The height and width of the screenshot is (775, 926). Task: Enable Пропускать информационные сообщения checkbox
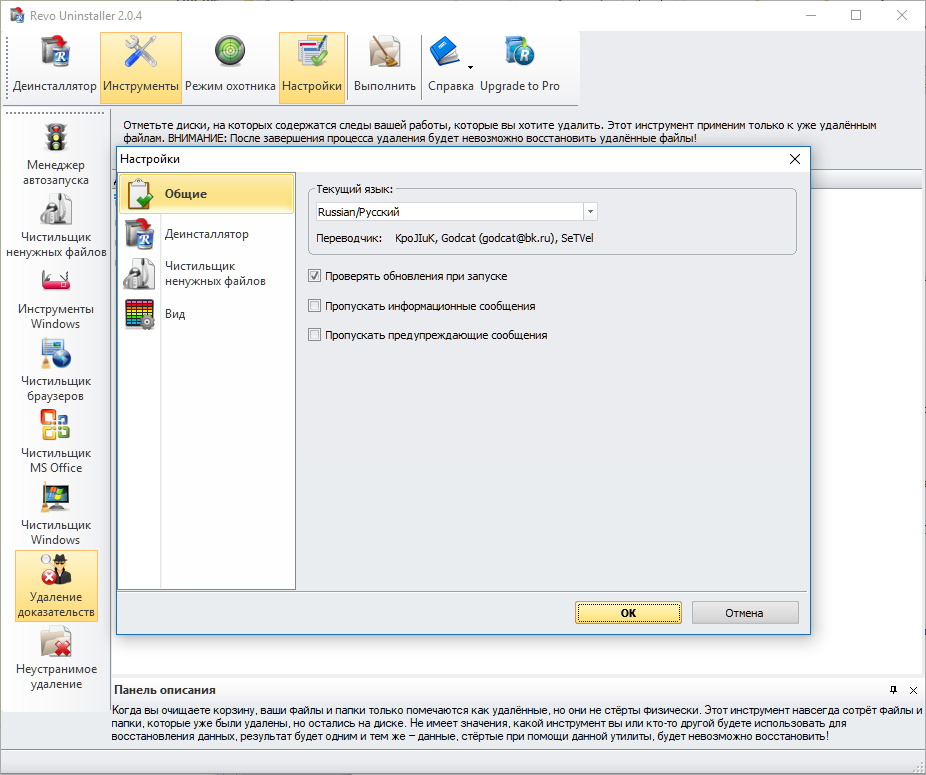315,306
